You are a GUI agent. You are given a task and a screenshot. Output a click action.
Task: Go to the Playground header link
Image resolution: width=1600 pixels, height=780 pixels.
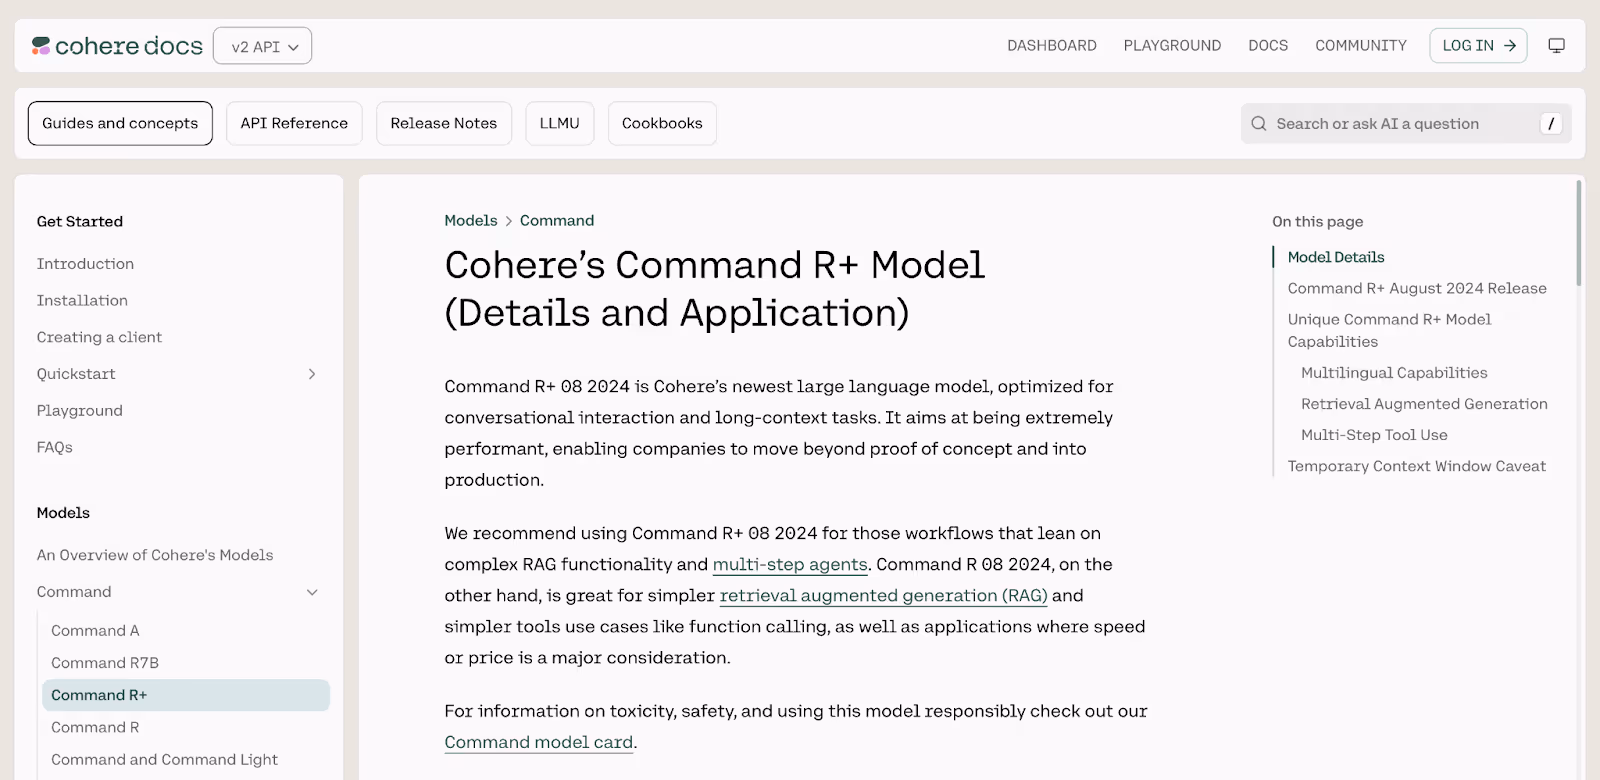click(1172, 46)
